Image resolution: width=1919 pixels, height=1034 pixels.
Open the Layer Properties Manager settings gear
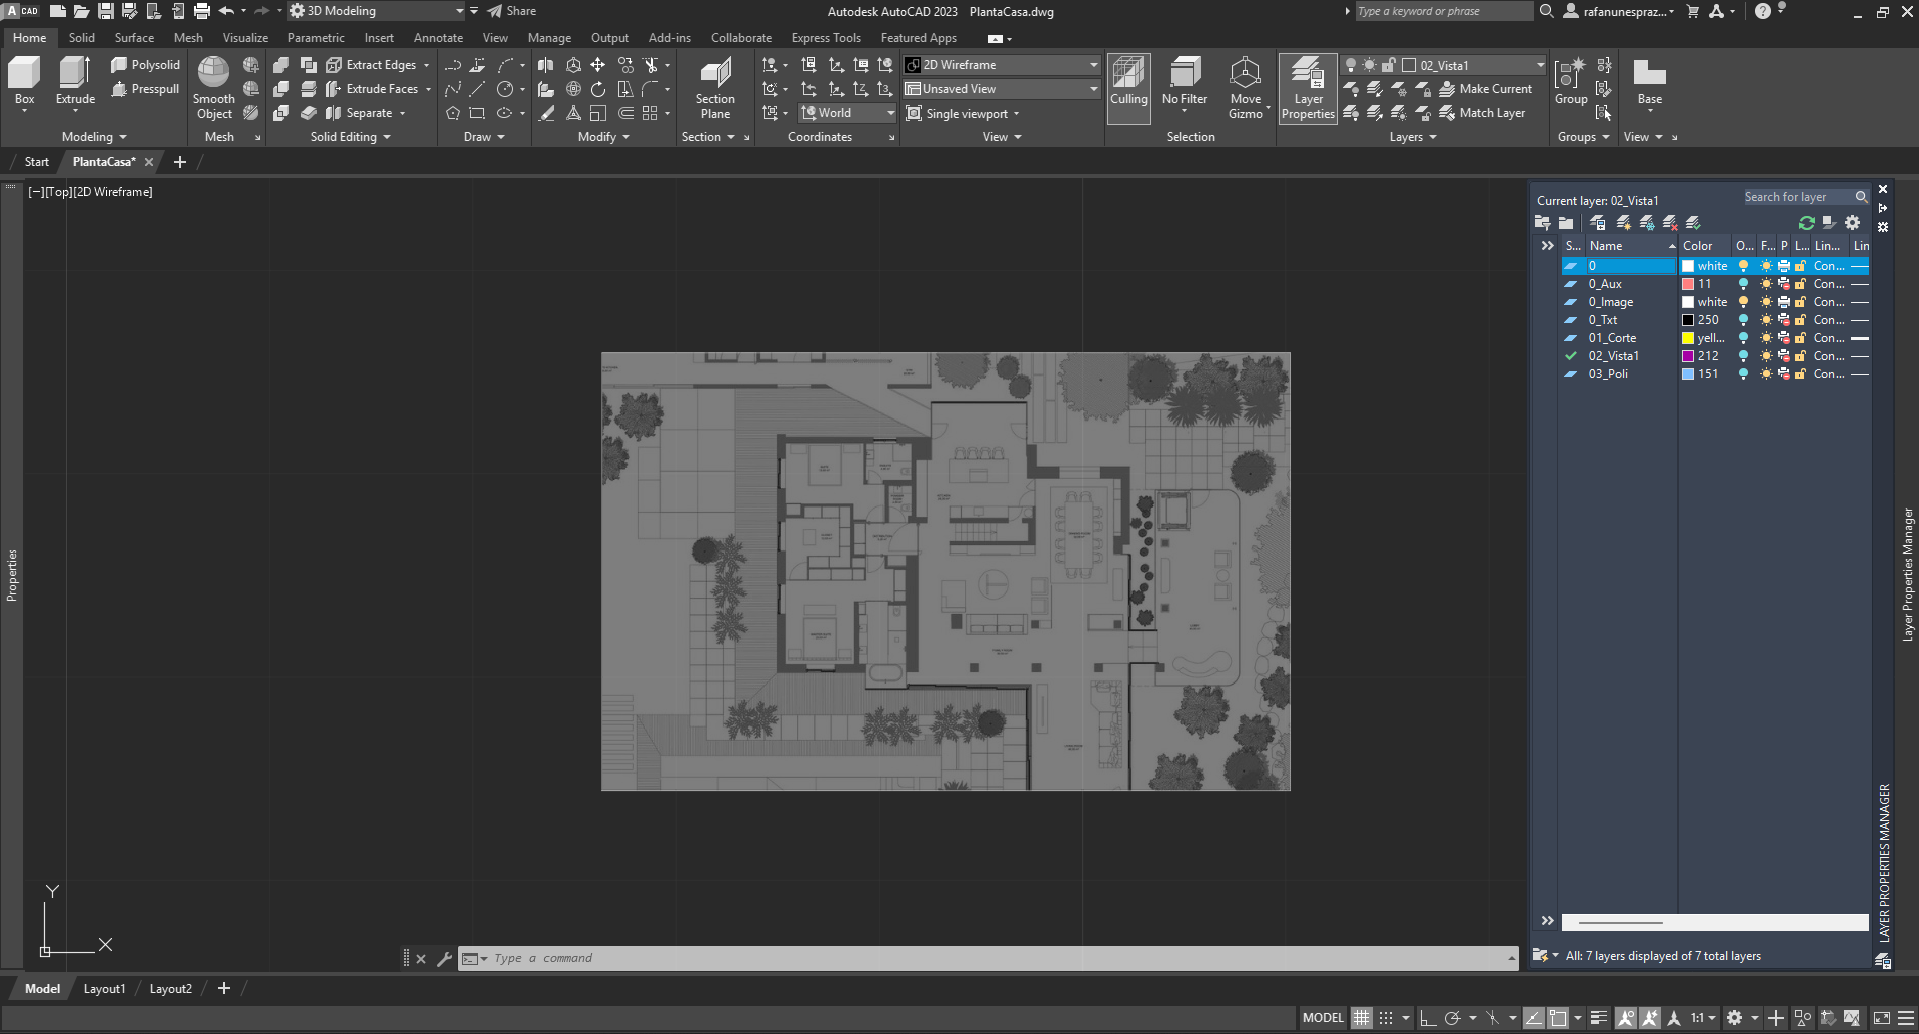tap(1852, 223)
